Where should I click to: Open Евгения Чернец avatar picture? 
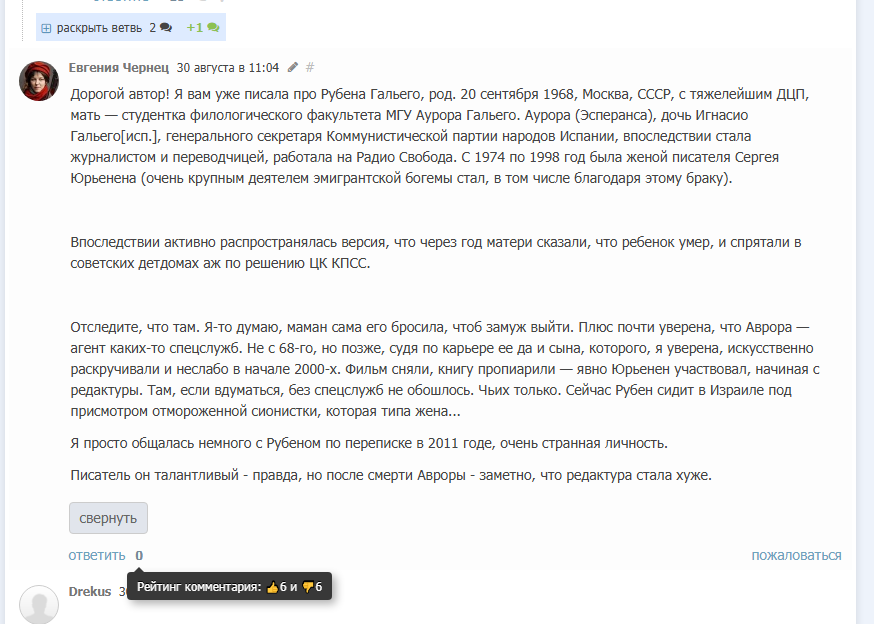tap(39, 81)
